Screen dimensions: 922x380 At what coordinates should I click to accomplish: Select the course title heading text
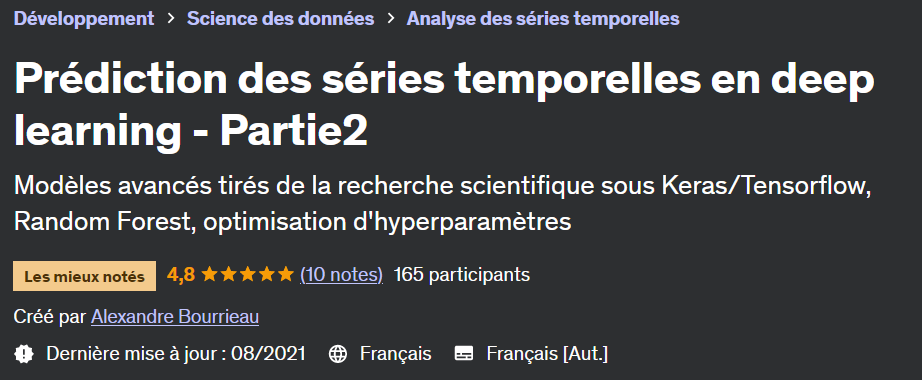tap(444, 106)
